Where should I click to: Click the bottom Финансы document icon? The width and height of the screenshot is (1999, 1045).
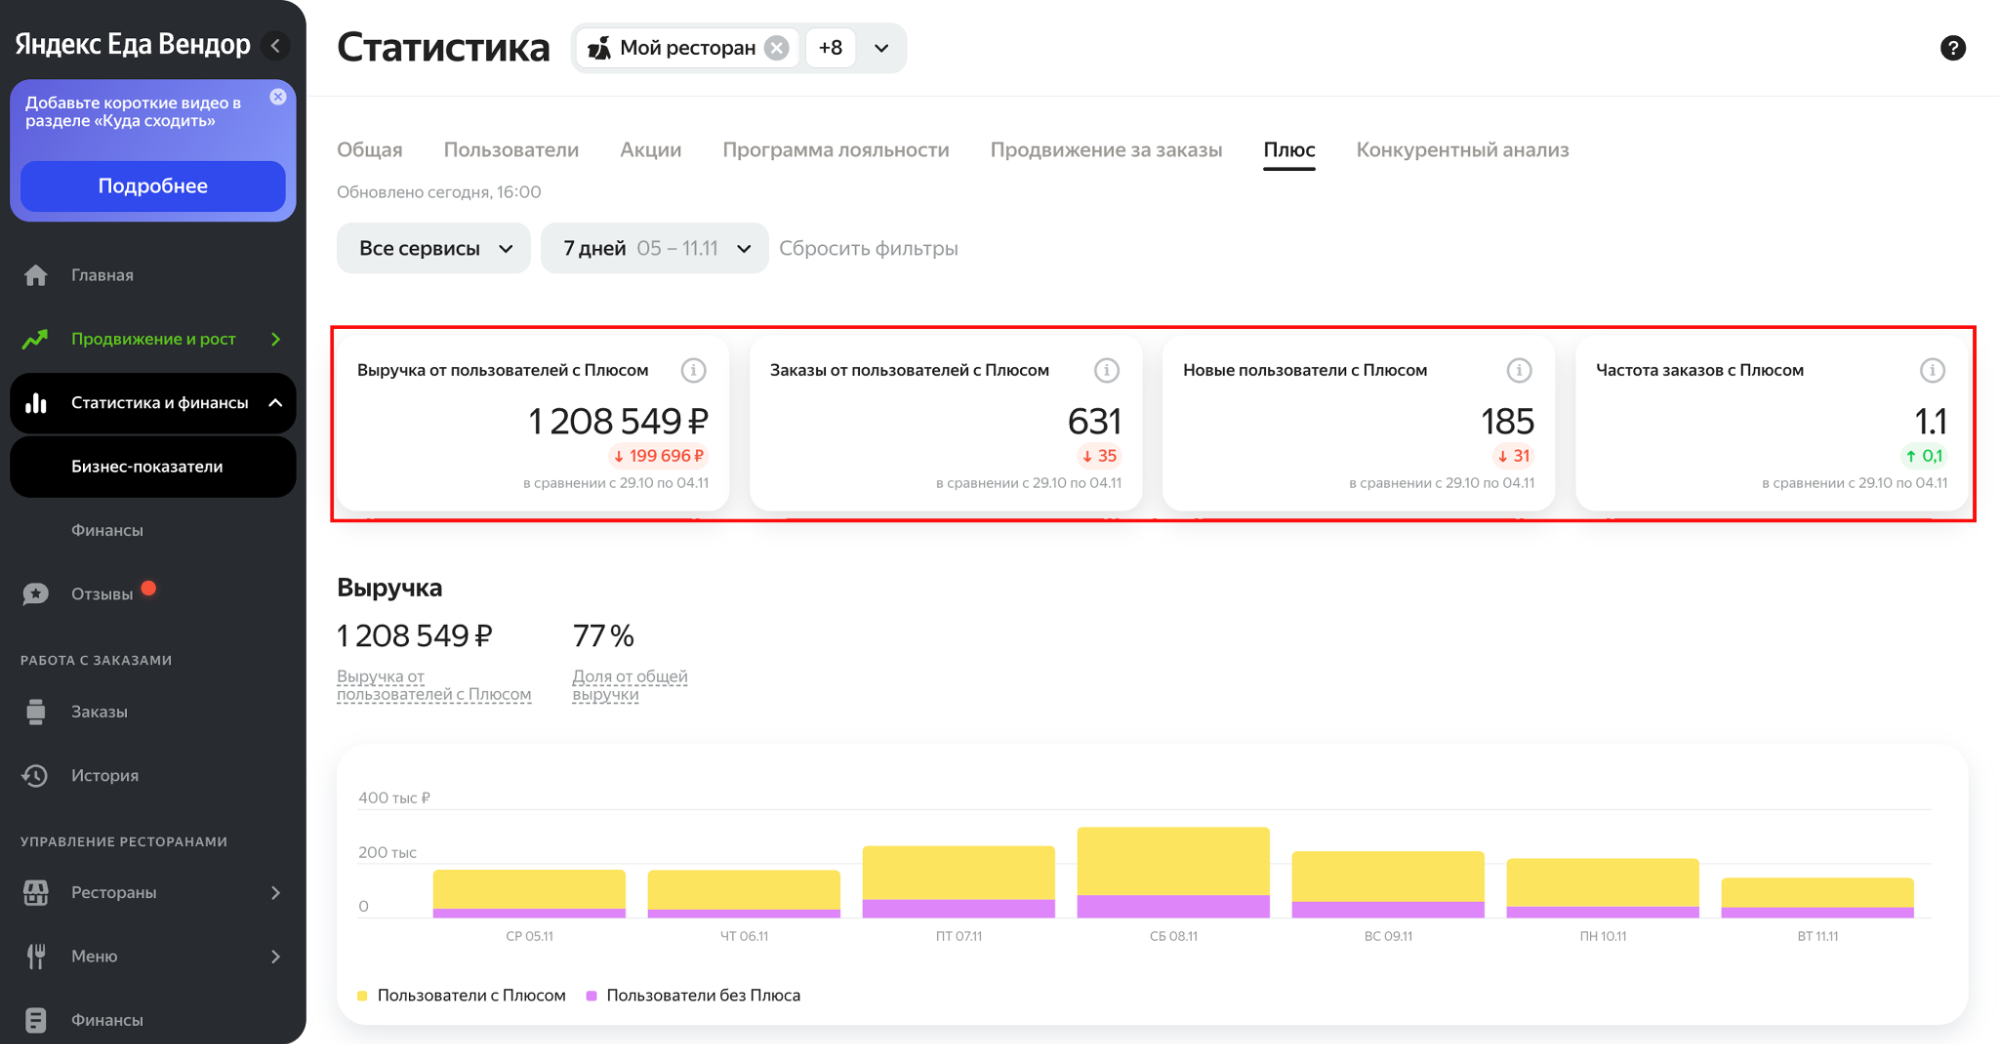pyautogui.click(x=36, y=1020)
